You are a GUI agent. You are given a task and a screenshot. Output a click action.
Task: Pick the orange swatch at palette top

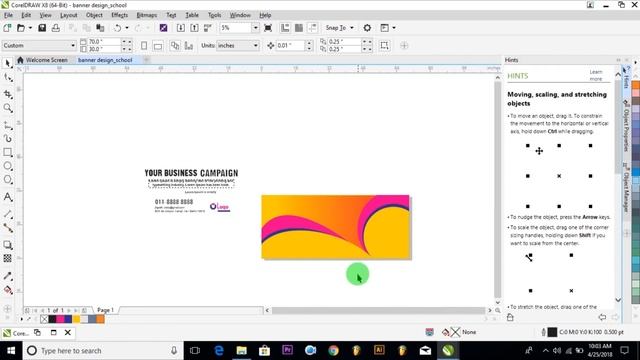click(x=636, y=85)
